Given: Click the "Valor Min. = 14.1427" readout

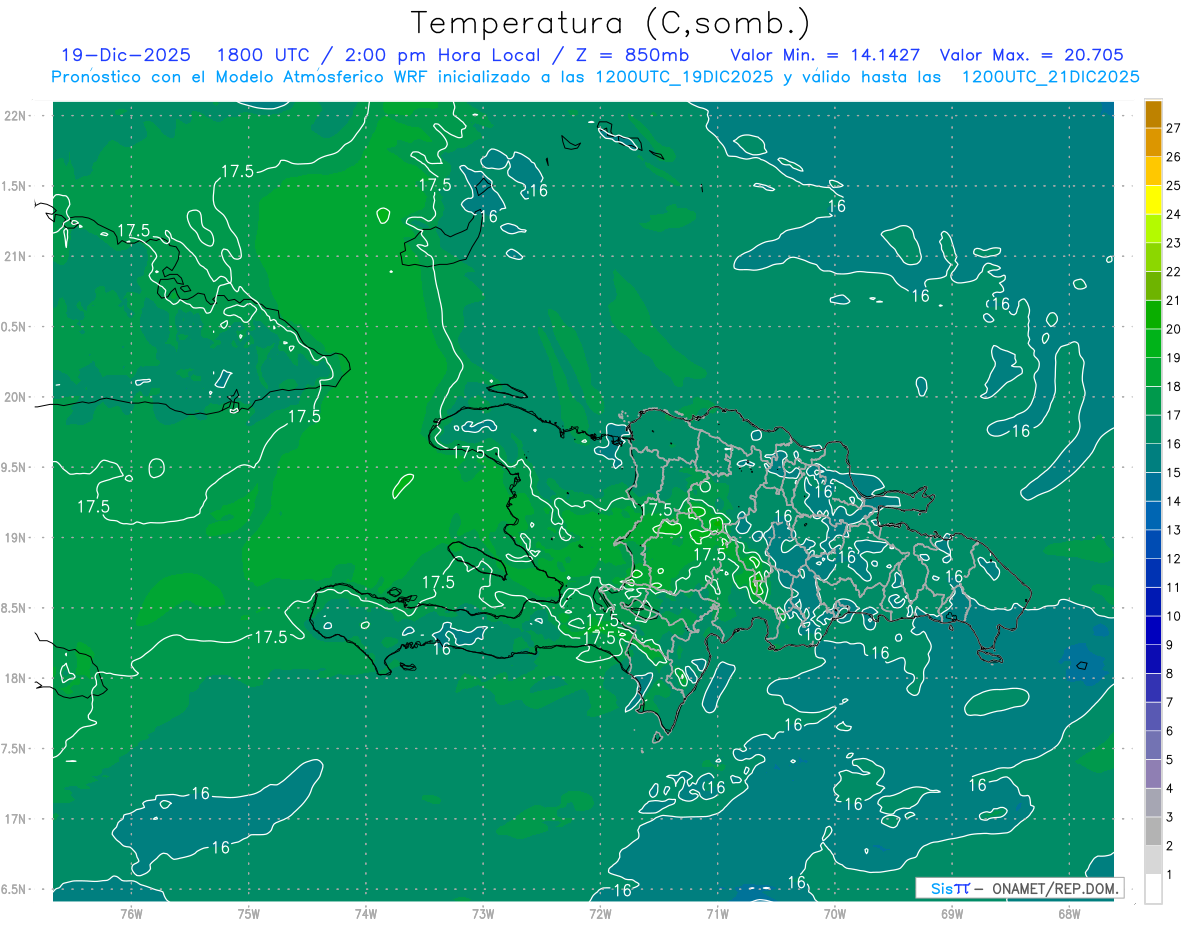Looking at the screenshot, I should coord(825,56).
